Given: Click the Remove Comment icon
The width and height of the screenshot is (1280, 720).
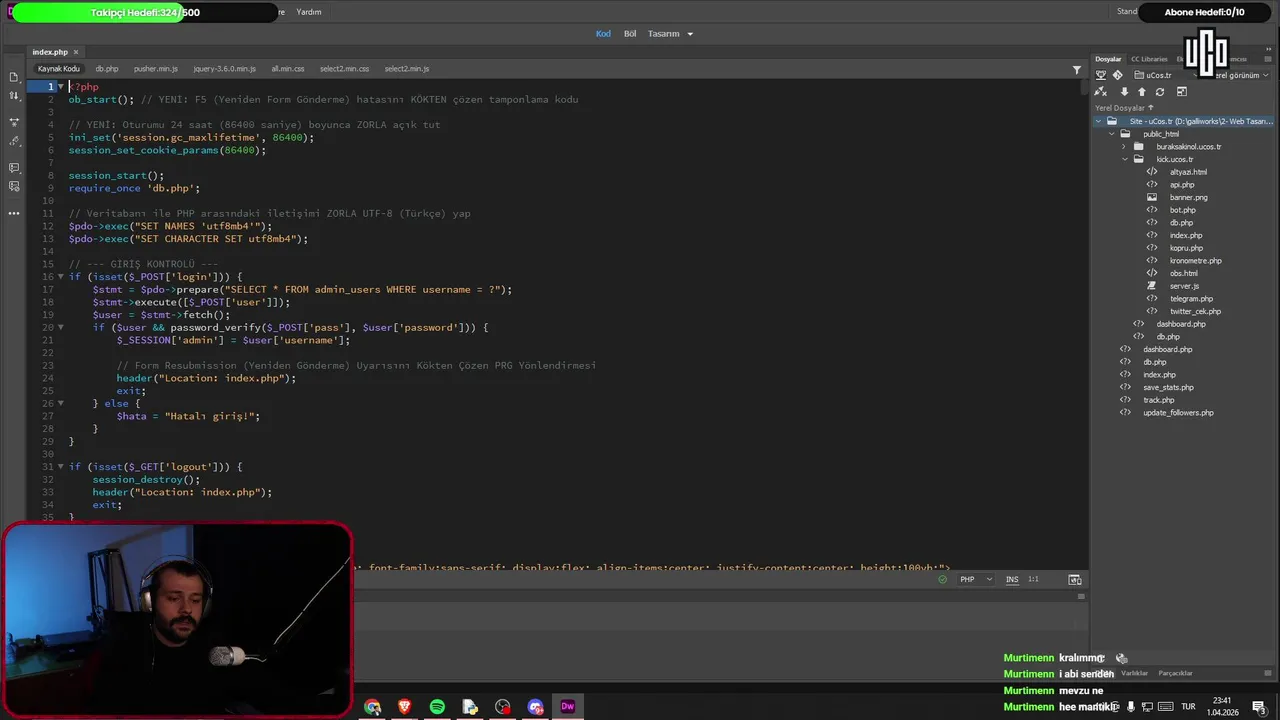Looking at the screenshot, I should 14,187.
